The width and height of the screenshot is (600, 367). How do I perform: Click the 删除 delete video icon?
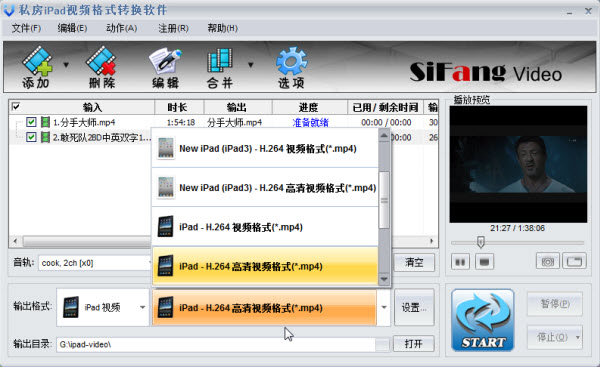pyautogui.click(x=101, y=67)
